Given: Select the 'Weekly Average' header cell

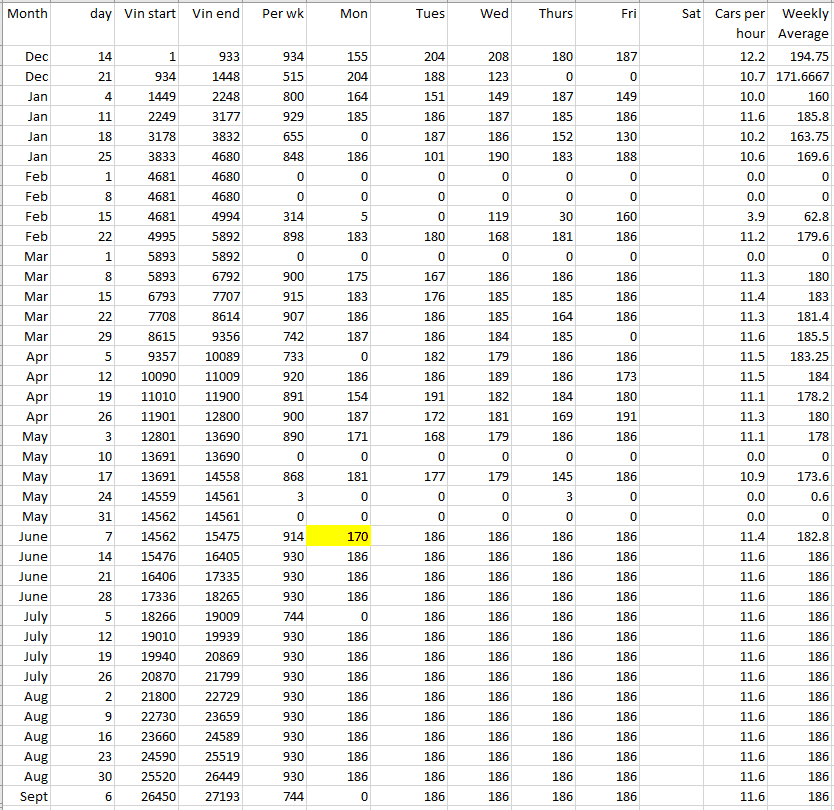Looking at the screenshot, I should (x=801, y=23).
